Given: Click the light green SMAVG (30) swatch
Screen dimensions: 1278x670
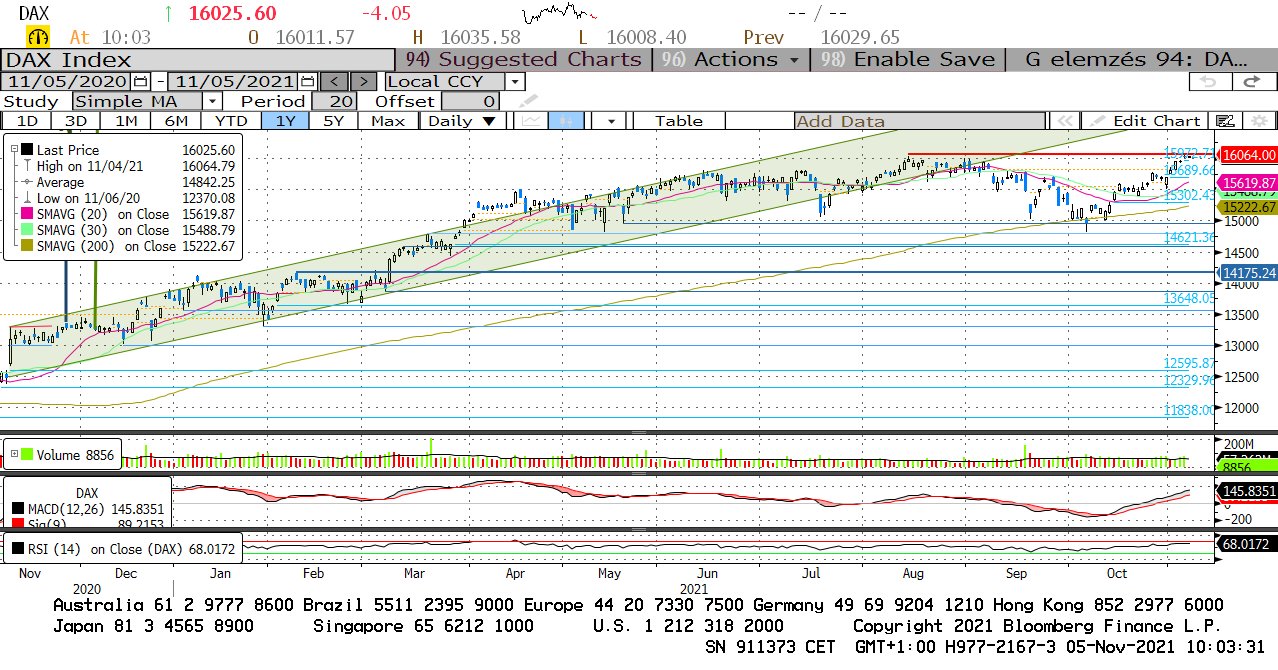Looking at the screenshot, I should (x=27, y=230).
